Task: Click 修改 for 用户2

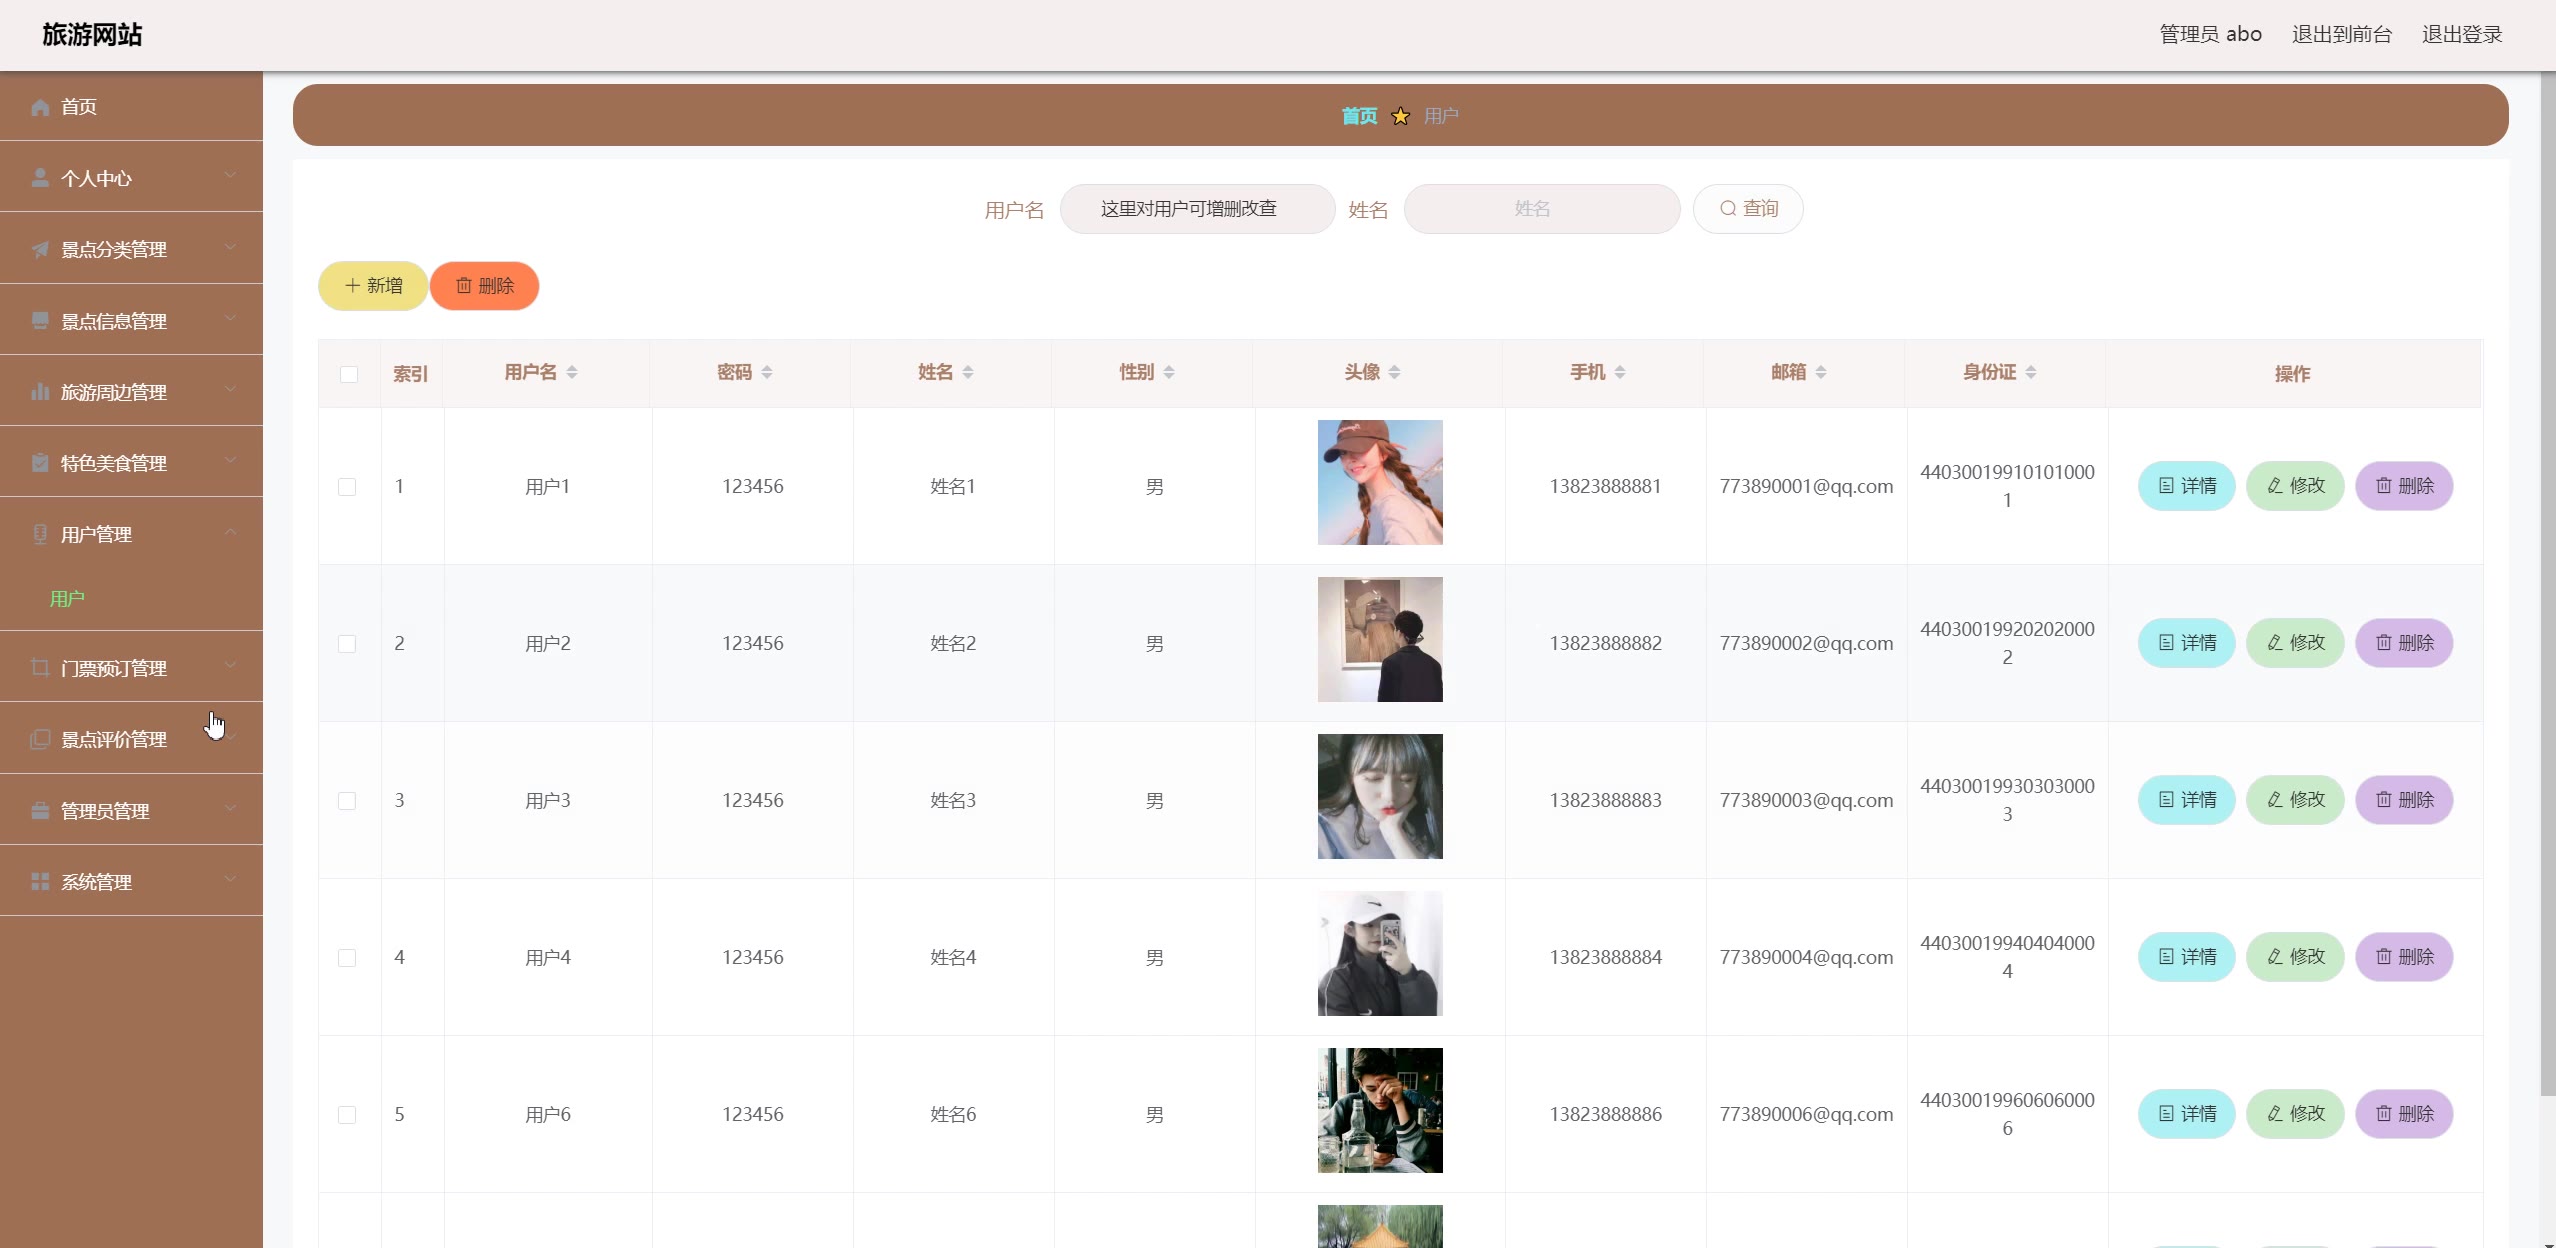Action: pyautogui.click(x=2295, y=643)
